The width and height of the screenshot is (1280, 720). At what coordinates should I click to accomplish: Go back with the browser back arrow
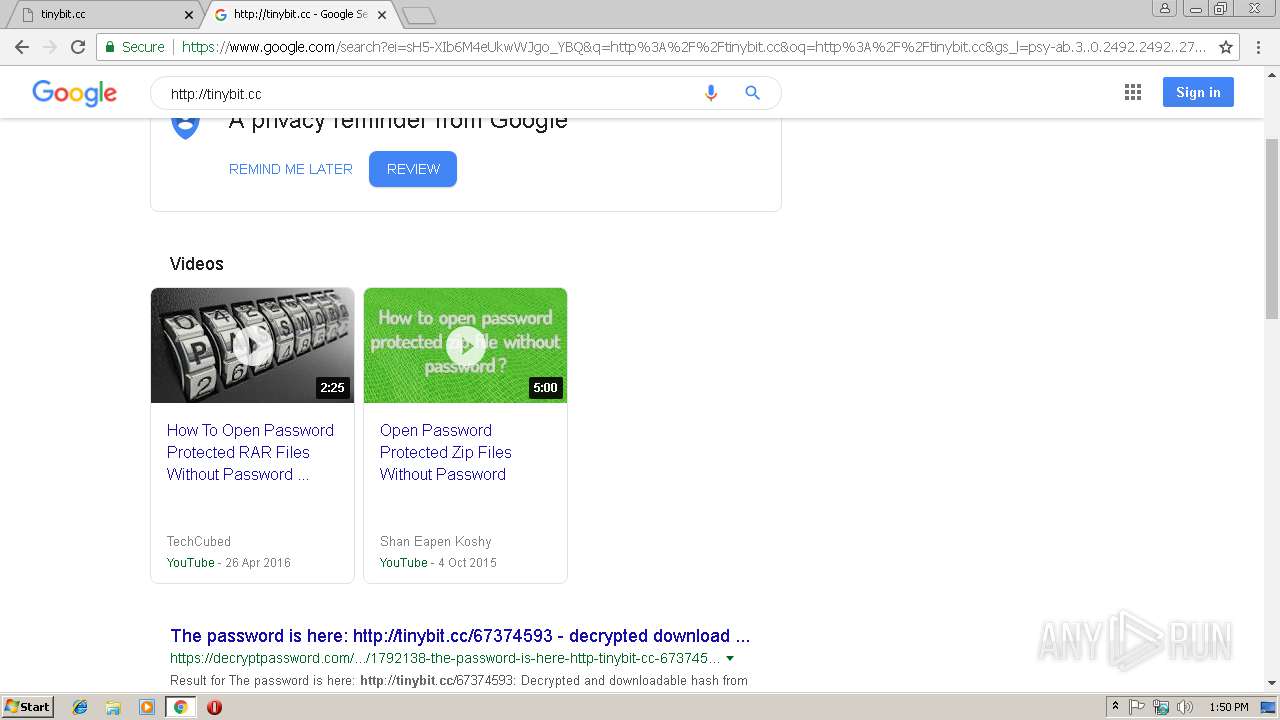coord(21,47)
